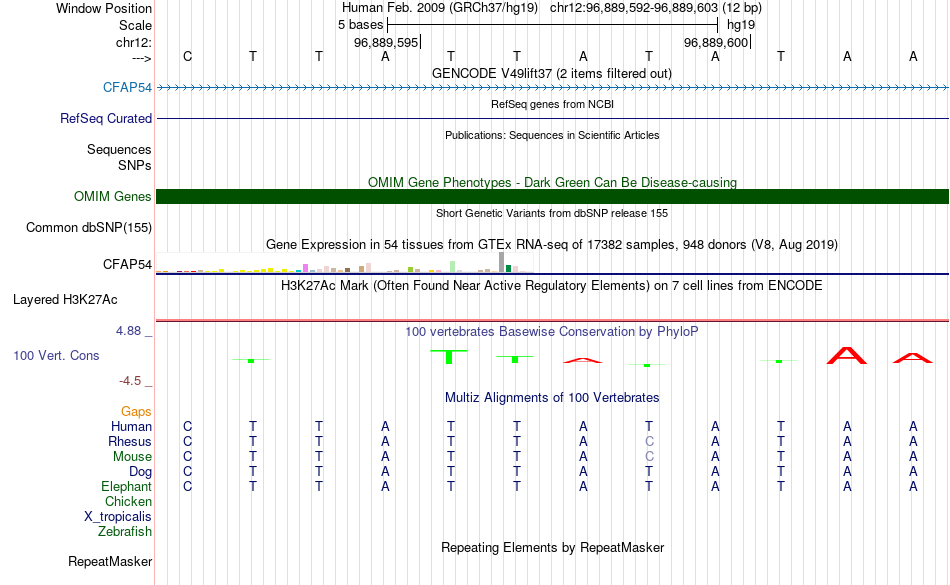Open Common dbSNP(155) track label

[x=89, y=227]
